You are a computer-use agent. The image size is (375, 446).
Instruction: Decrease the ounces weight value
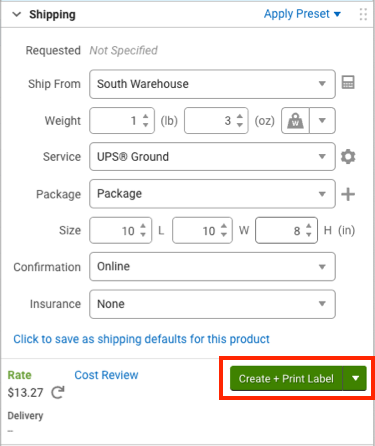click(240, 125)
